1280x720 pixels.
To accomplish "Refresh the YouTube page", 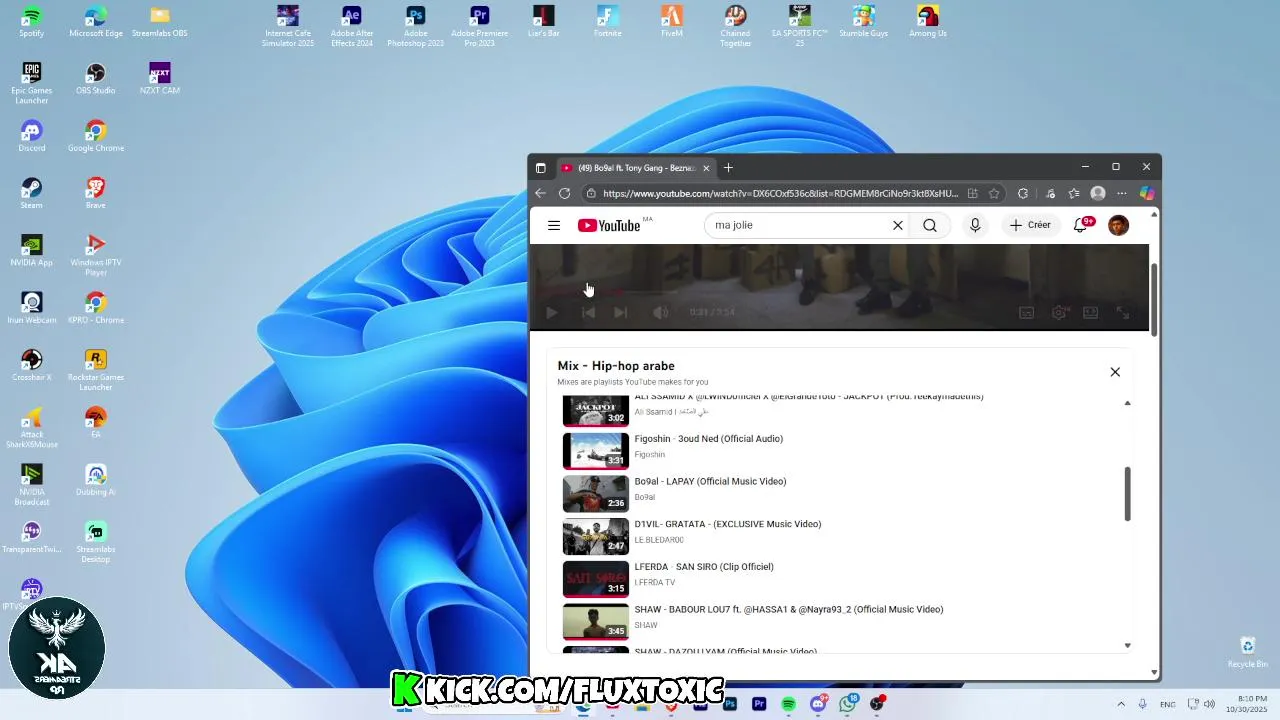I will [565, 193].
